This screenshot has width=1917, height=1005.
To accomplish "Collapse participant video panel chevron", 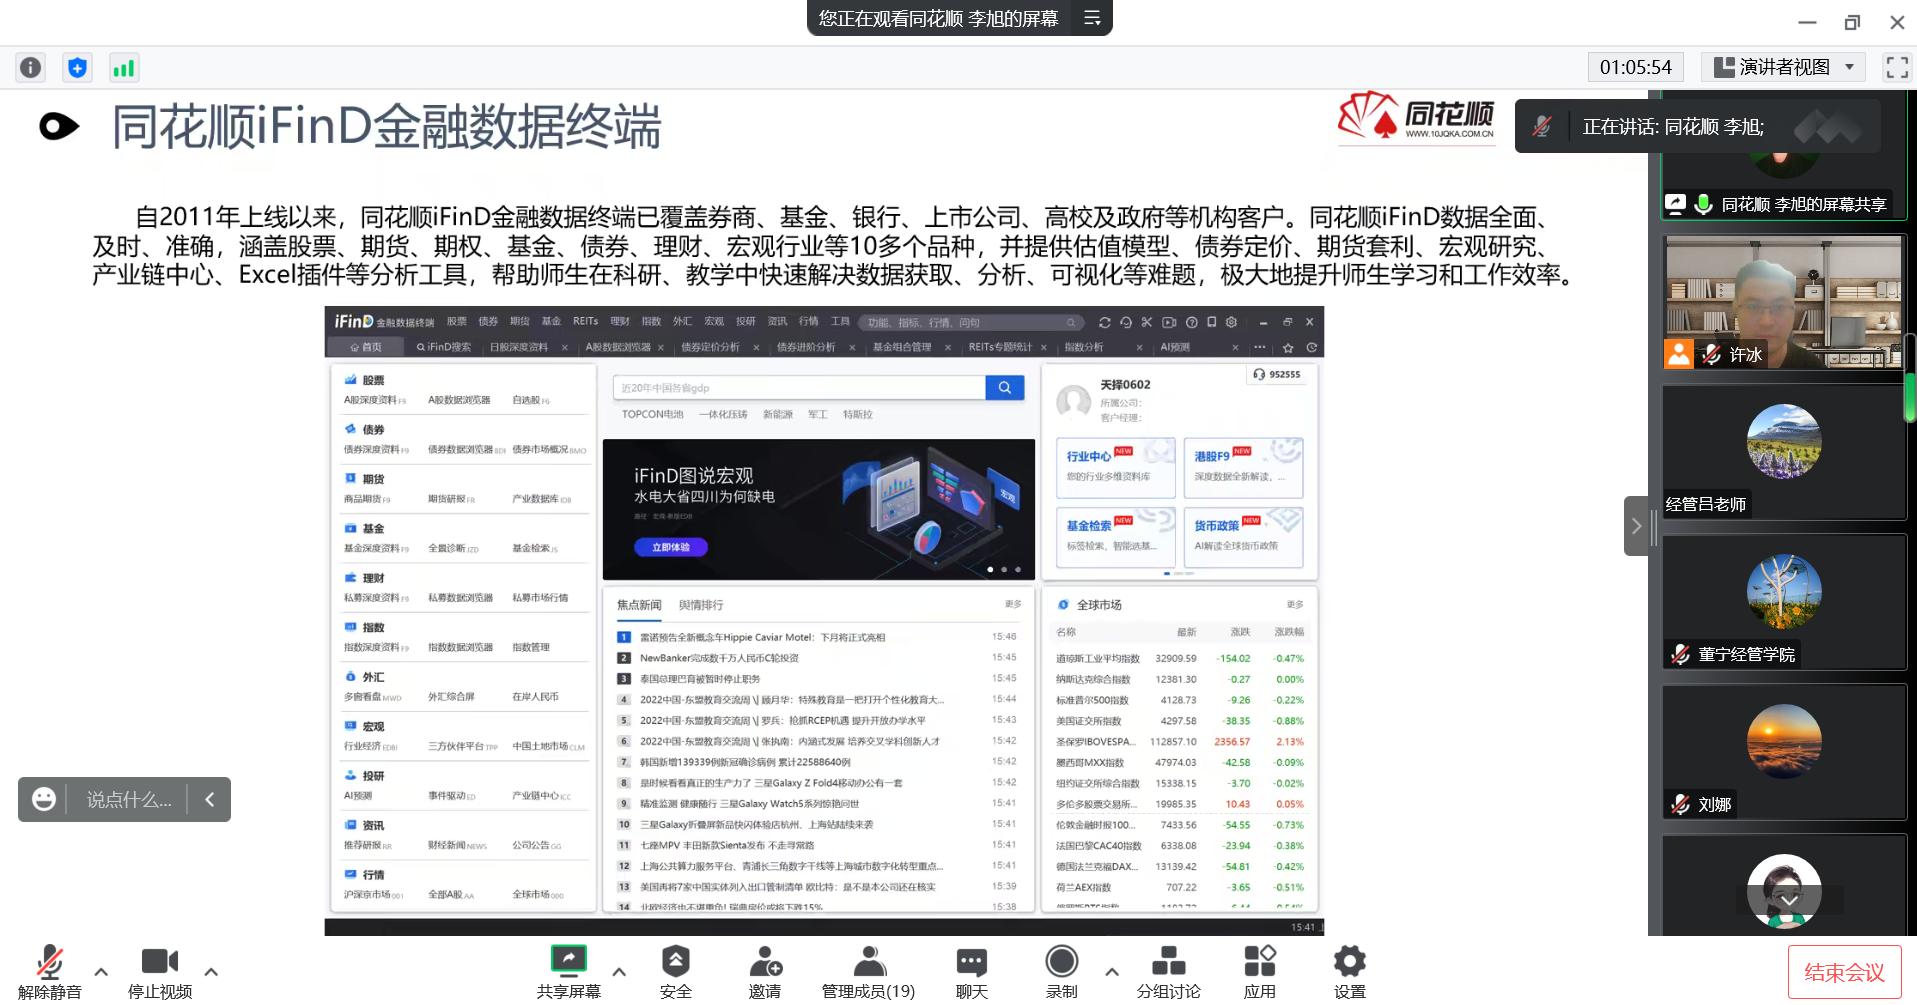I will (1636, 525).
